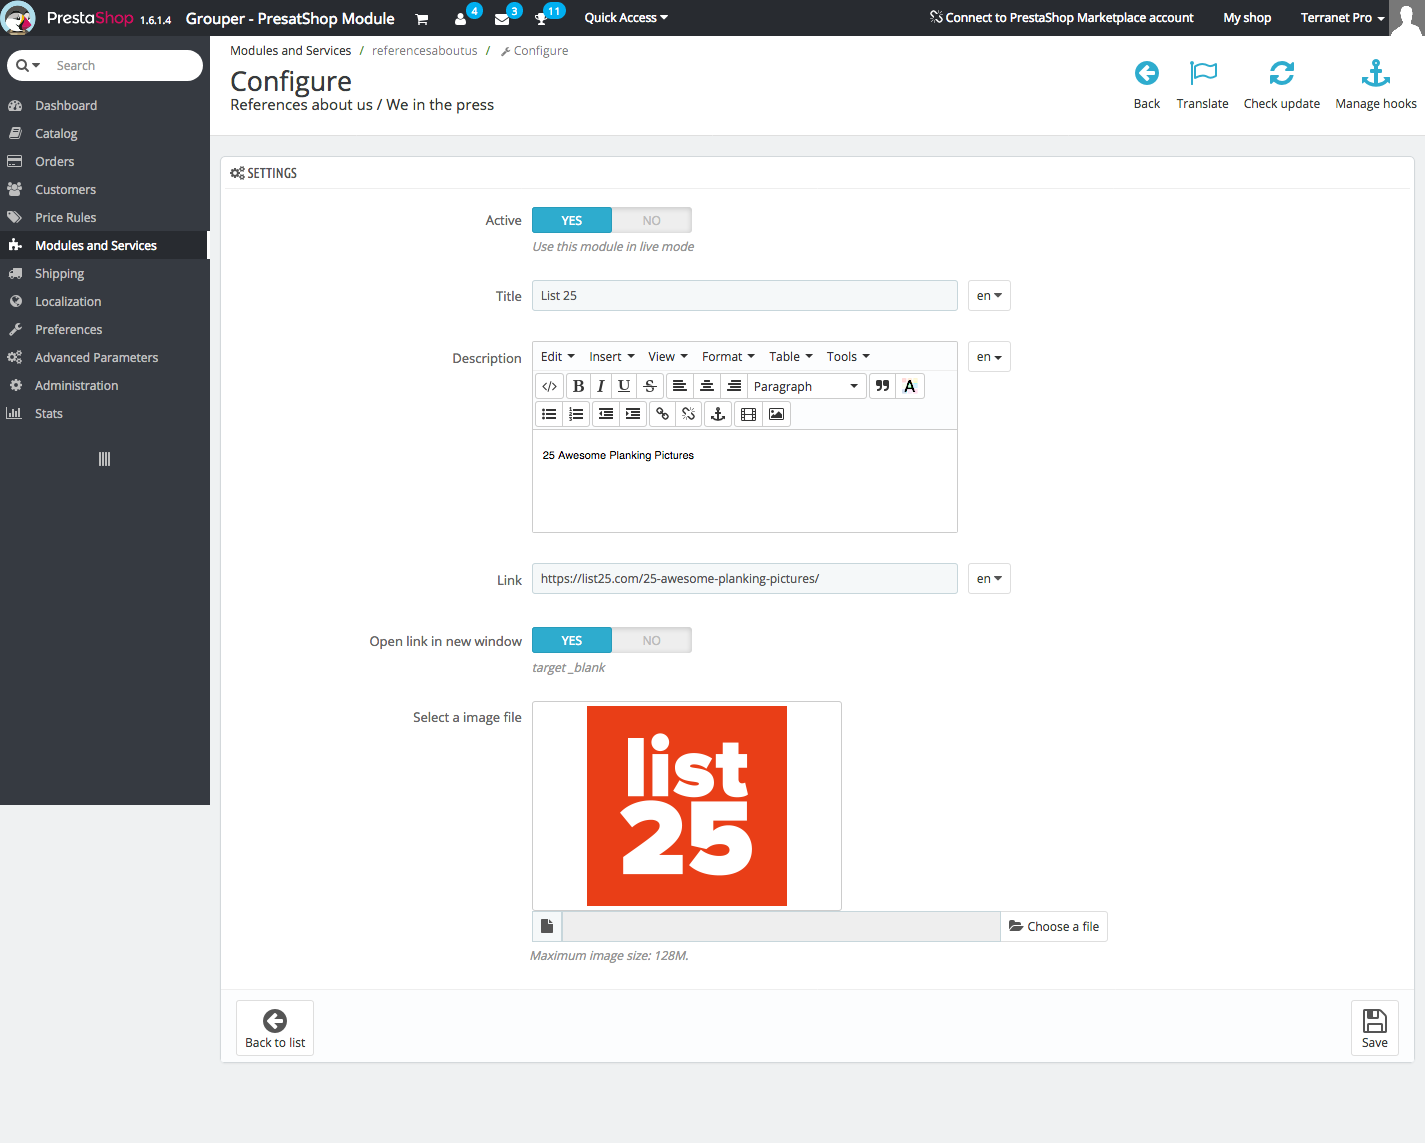Insert a link in description

pos(662,414)
